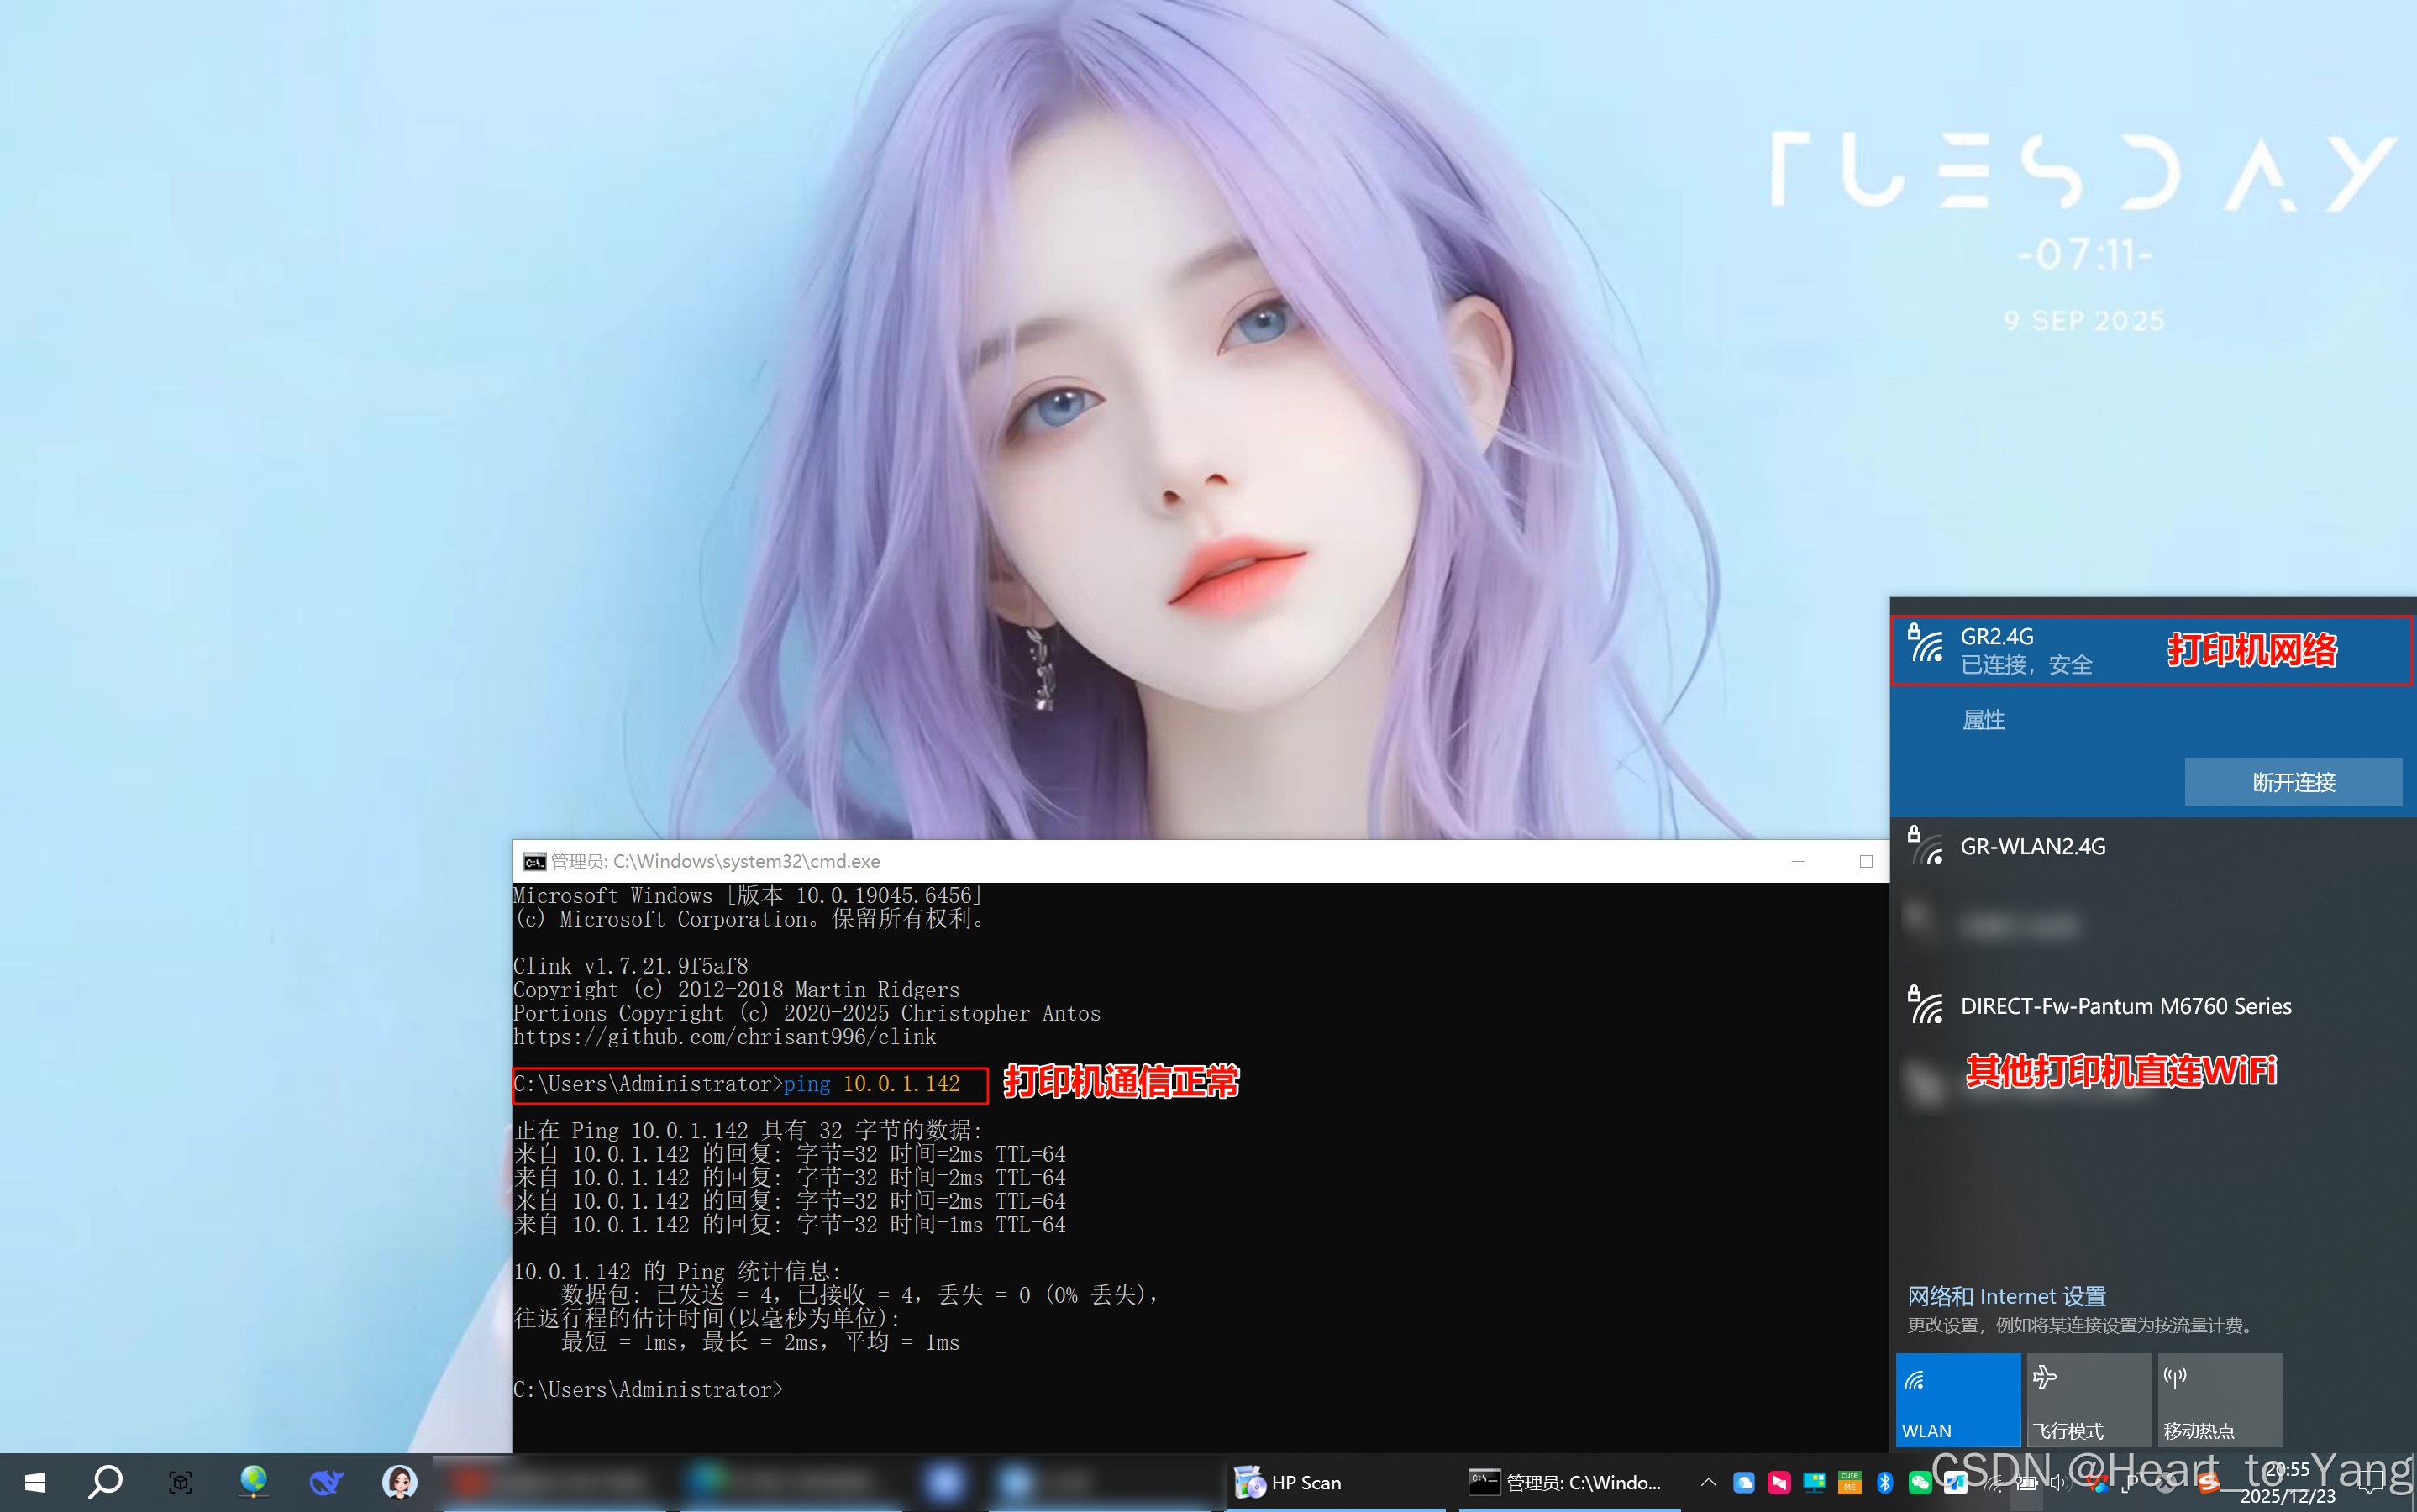Expand DIRECT-Fw-Pantum M6760 Series network
2417x1512 pixels.
pos(2125,1006)
